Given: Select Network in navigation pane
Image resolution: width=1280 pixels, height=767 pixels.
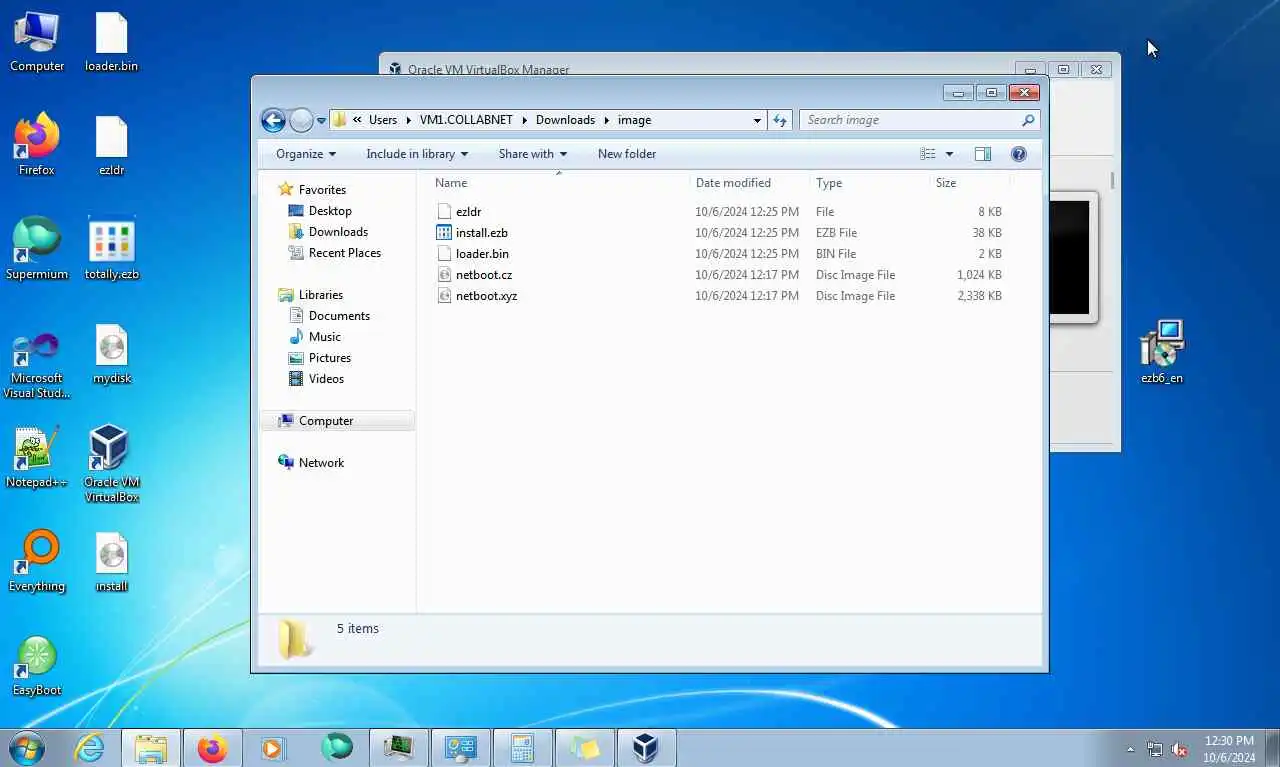Looking at the screenshot, I should click(x=321, y=463).
